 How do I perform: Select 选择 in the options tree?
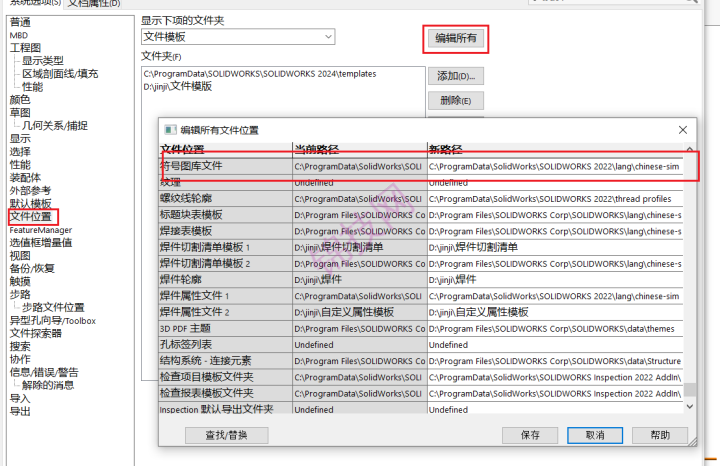tap(20, 152)
